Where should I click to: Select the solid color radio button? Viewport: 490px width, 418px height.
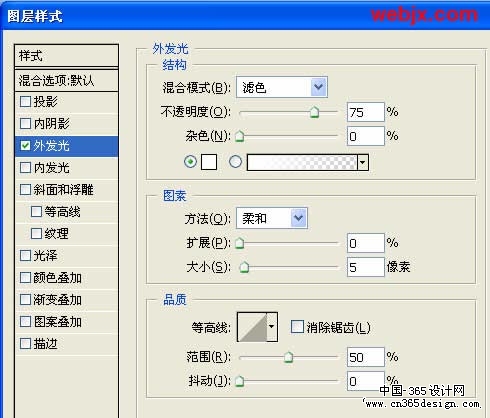click(x=190, y=162)
